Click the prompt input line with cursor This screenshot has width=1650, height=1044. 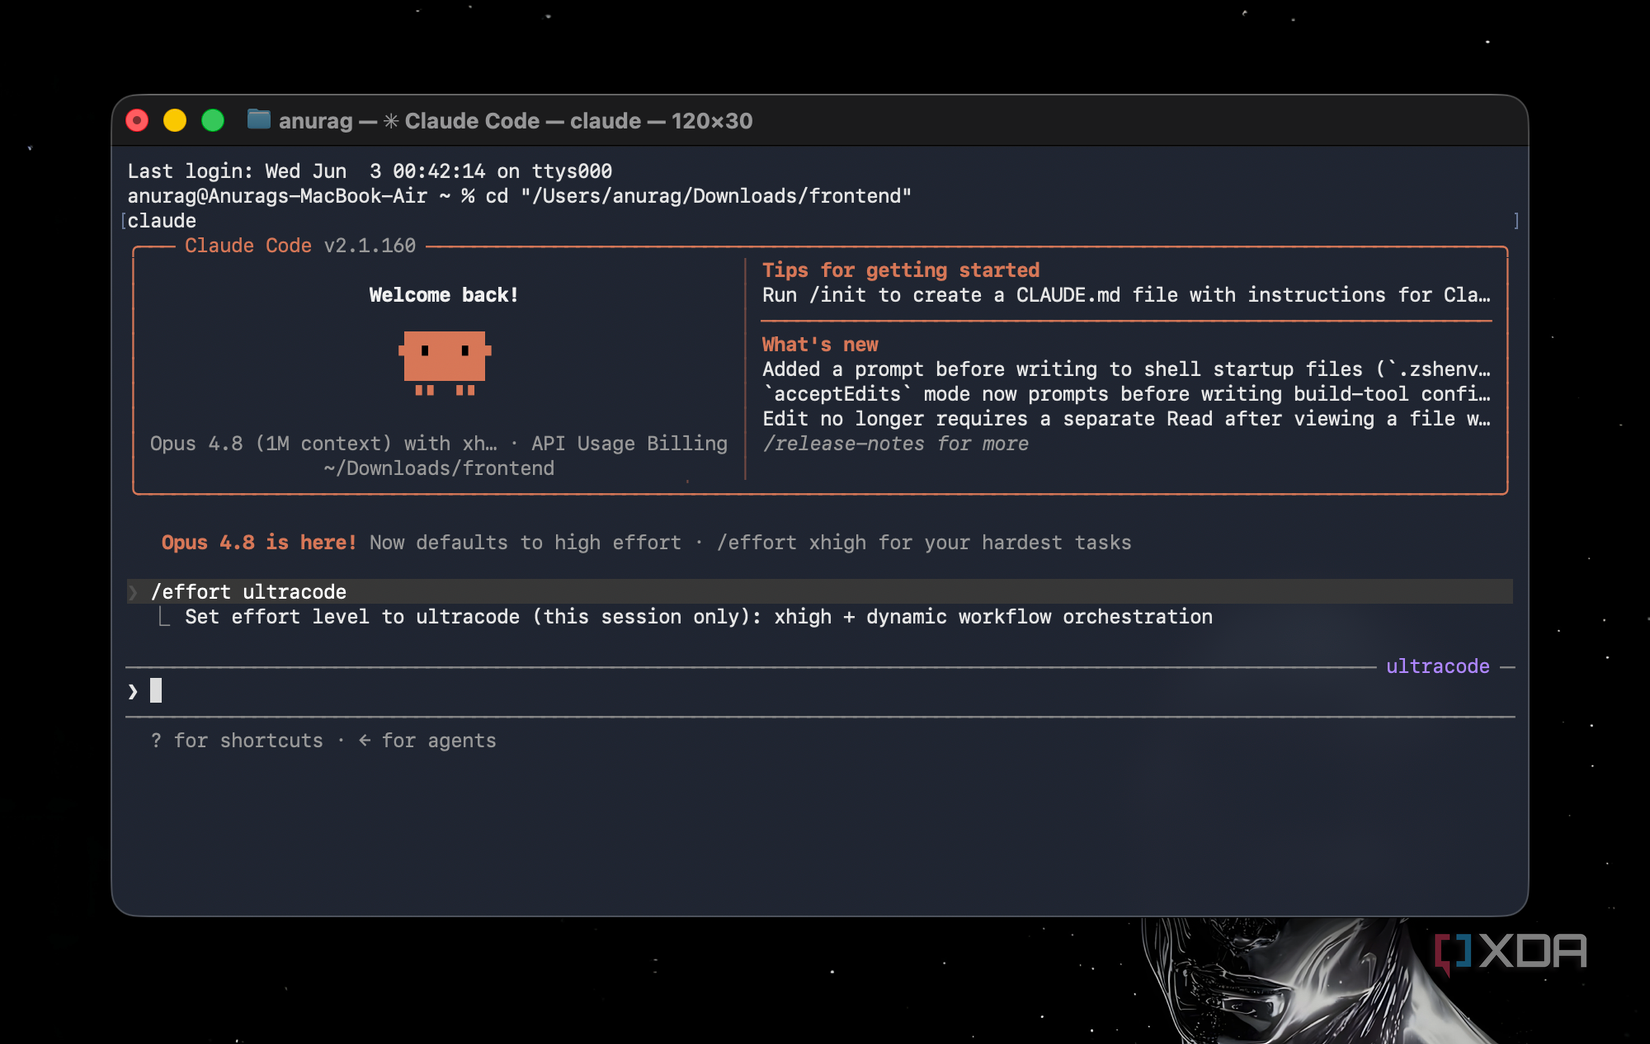click(820, 691)
